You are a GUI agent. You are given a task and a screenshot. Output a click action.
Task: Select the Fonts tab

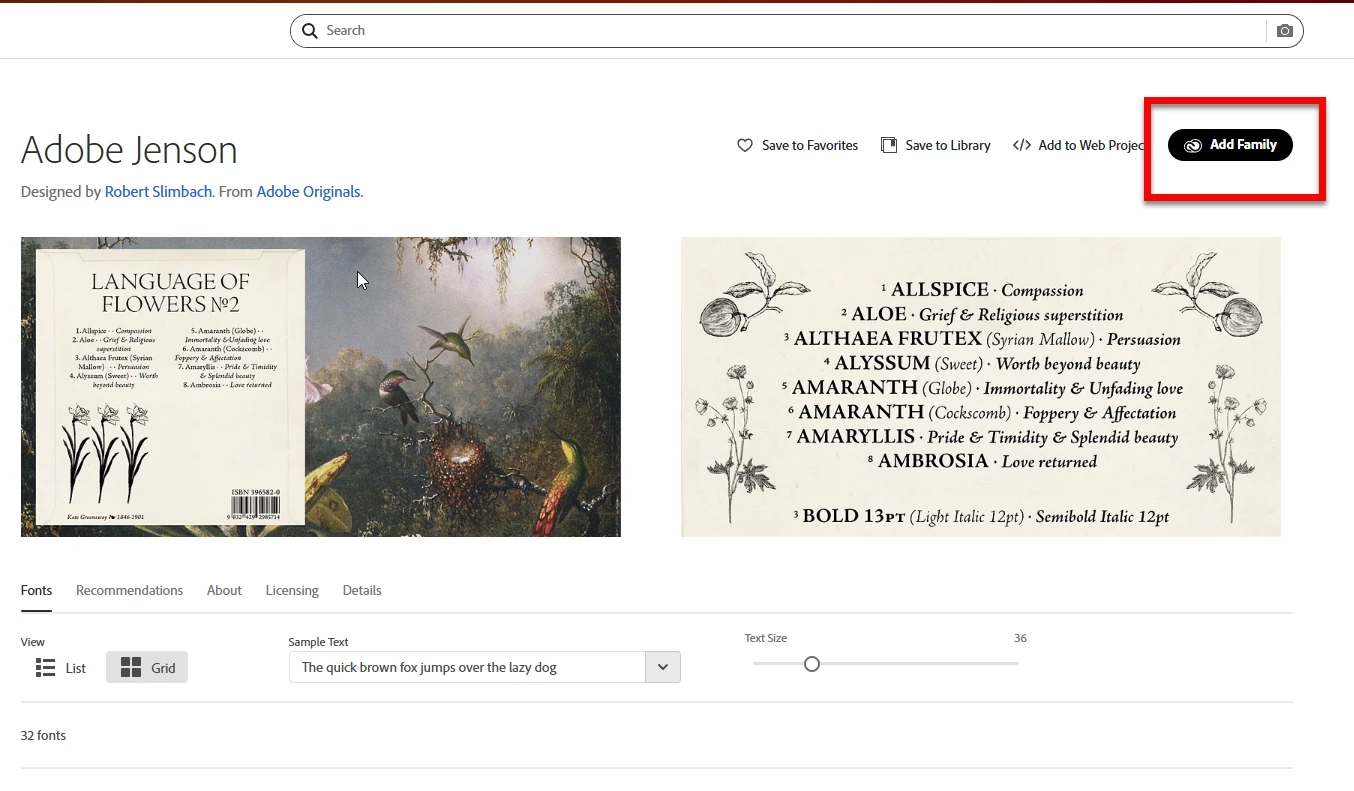(36, 590)
